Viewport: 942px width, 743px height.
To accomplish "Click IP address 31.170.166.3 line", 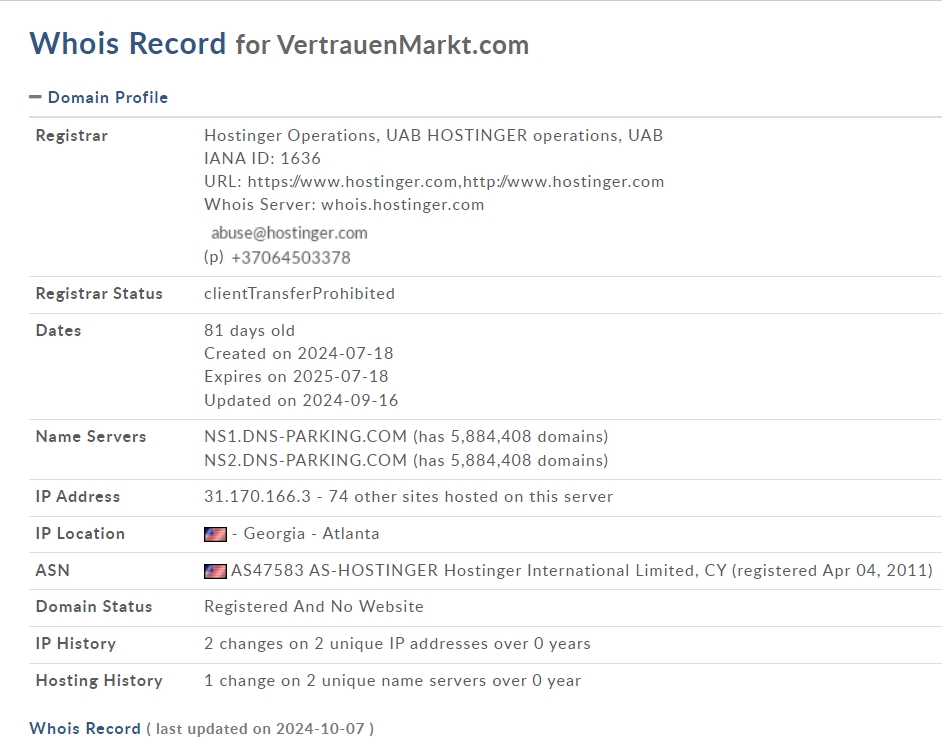I will 409,497.
